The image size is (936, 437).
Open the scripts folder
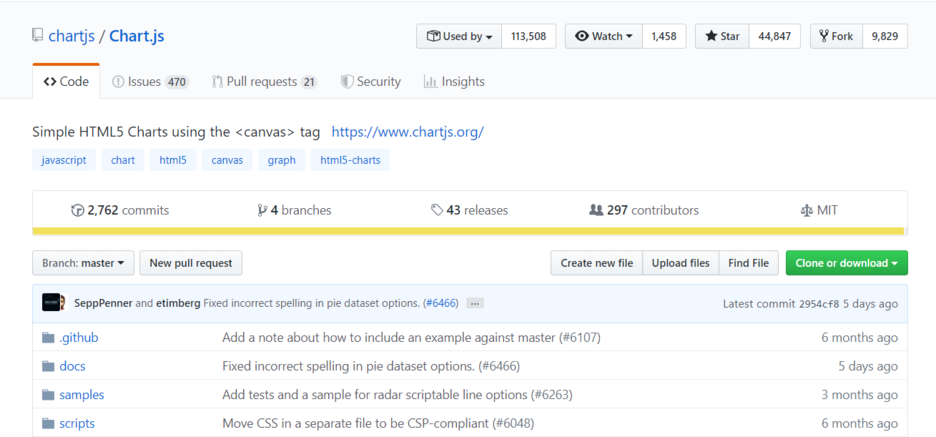[x=77, y=424]
